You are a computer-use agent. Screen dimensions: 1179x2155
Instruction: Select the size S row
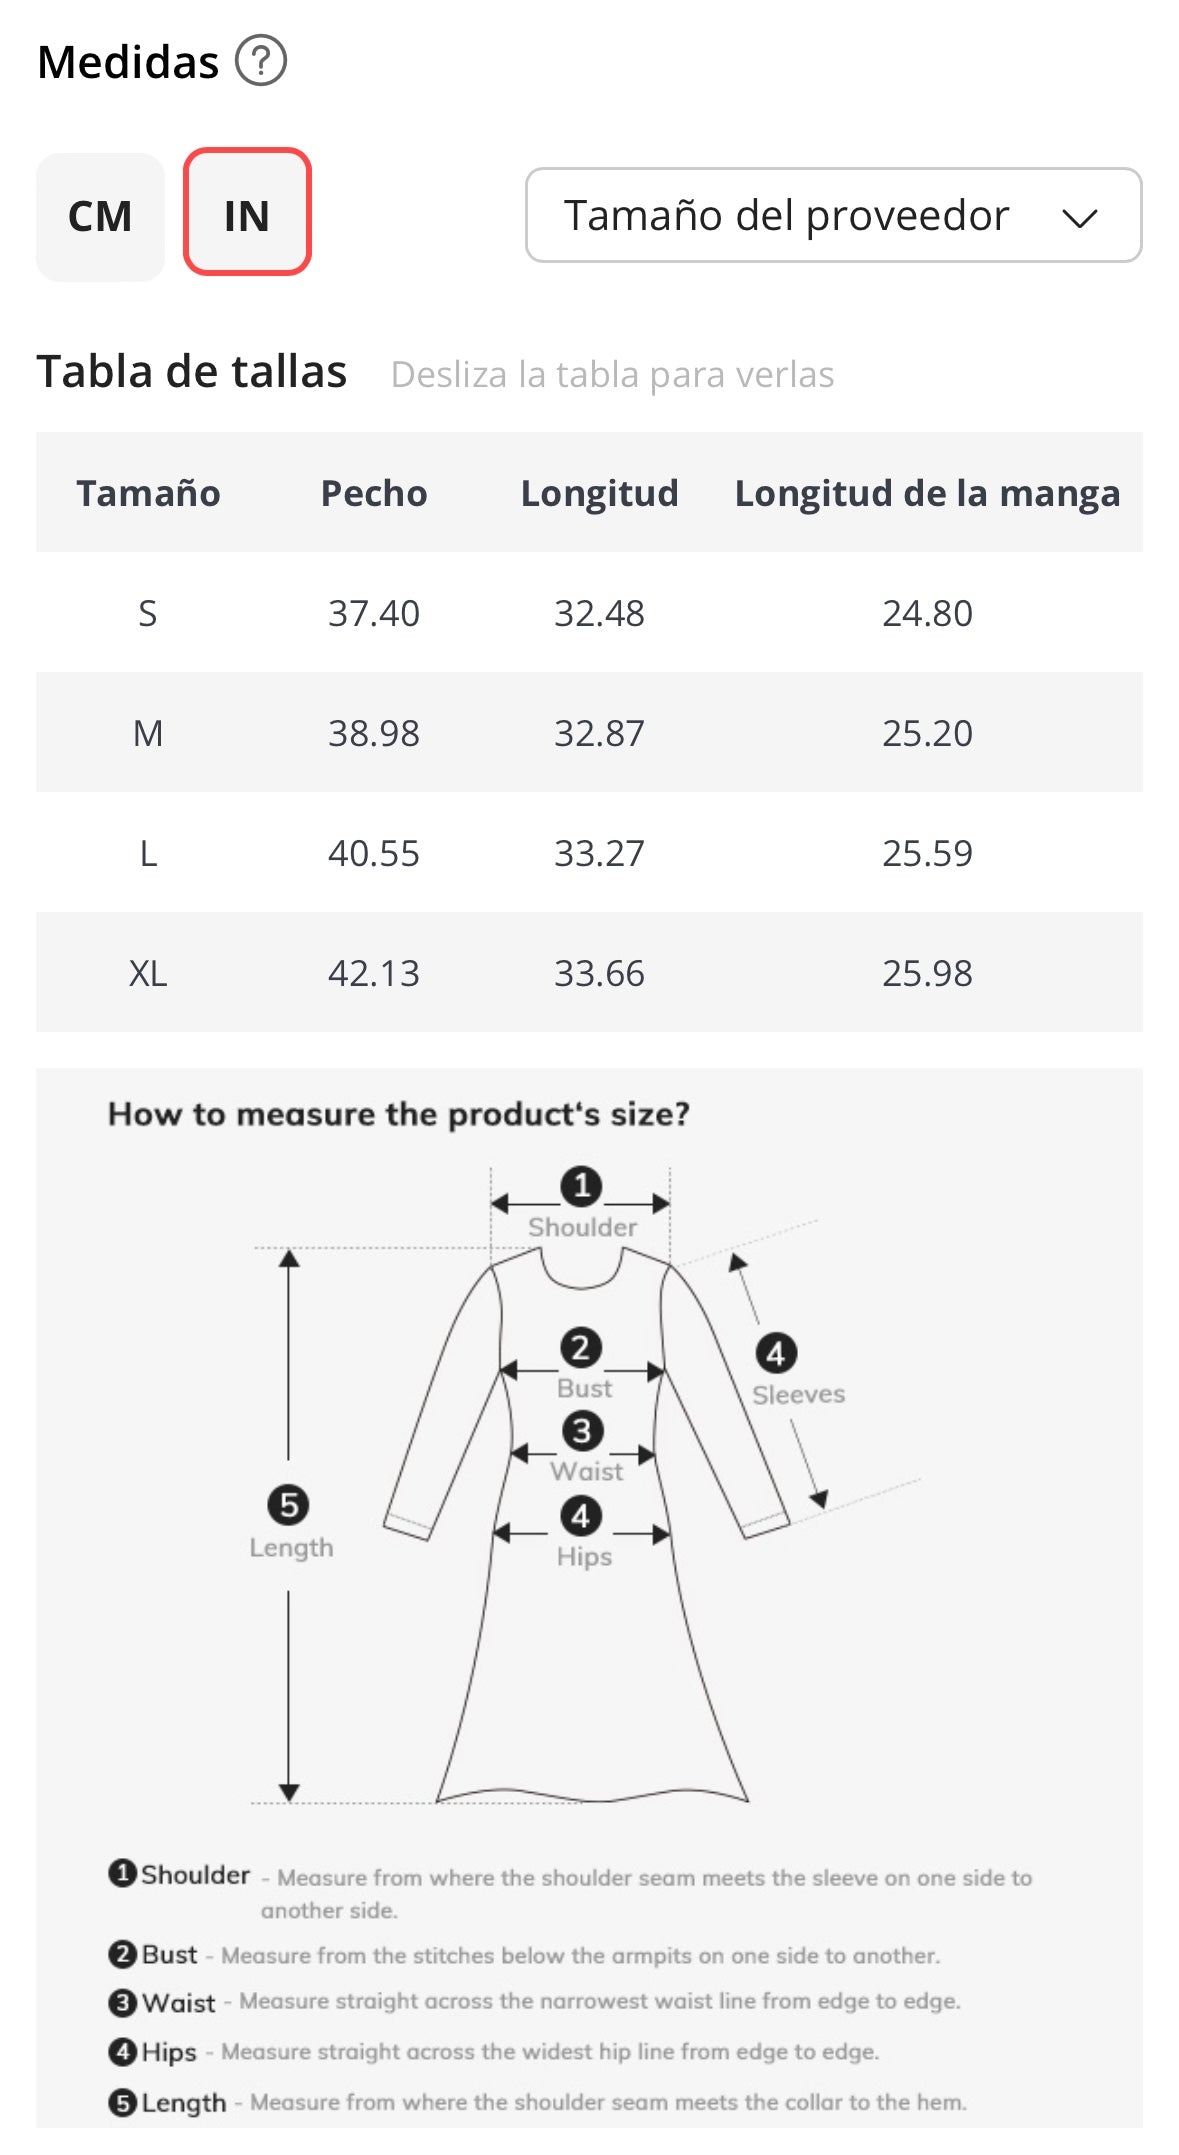589,612
